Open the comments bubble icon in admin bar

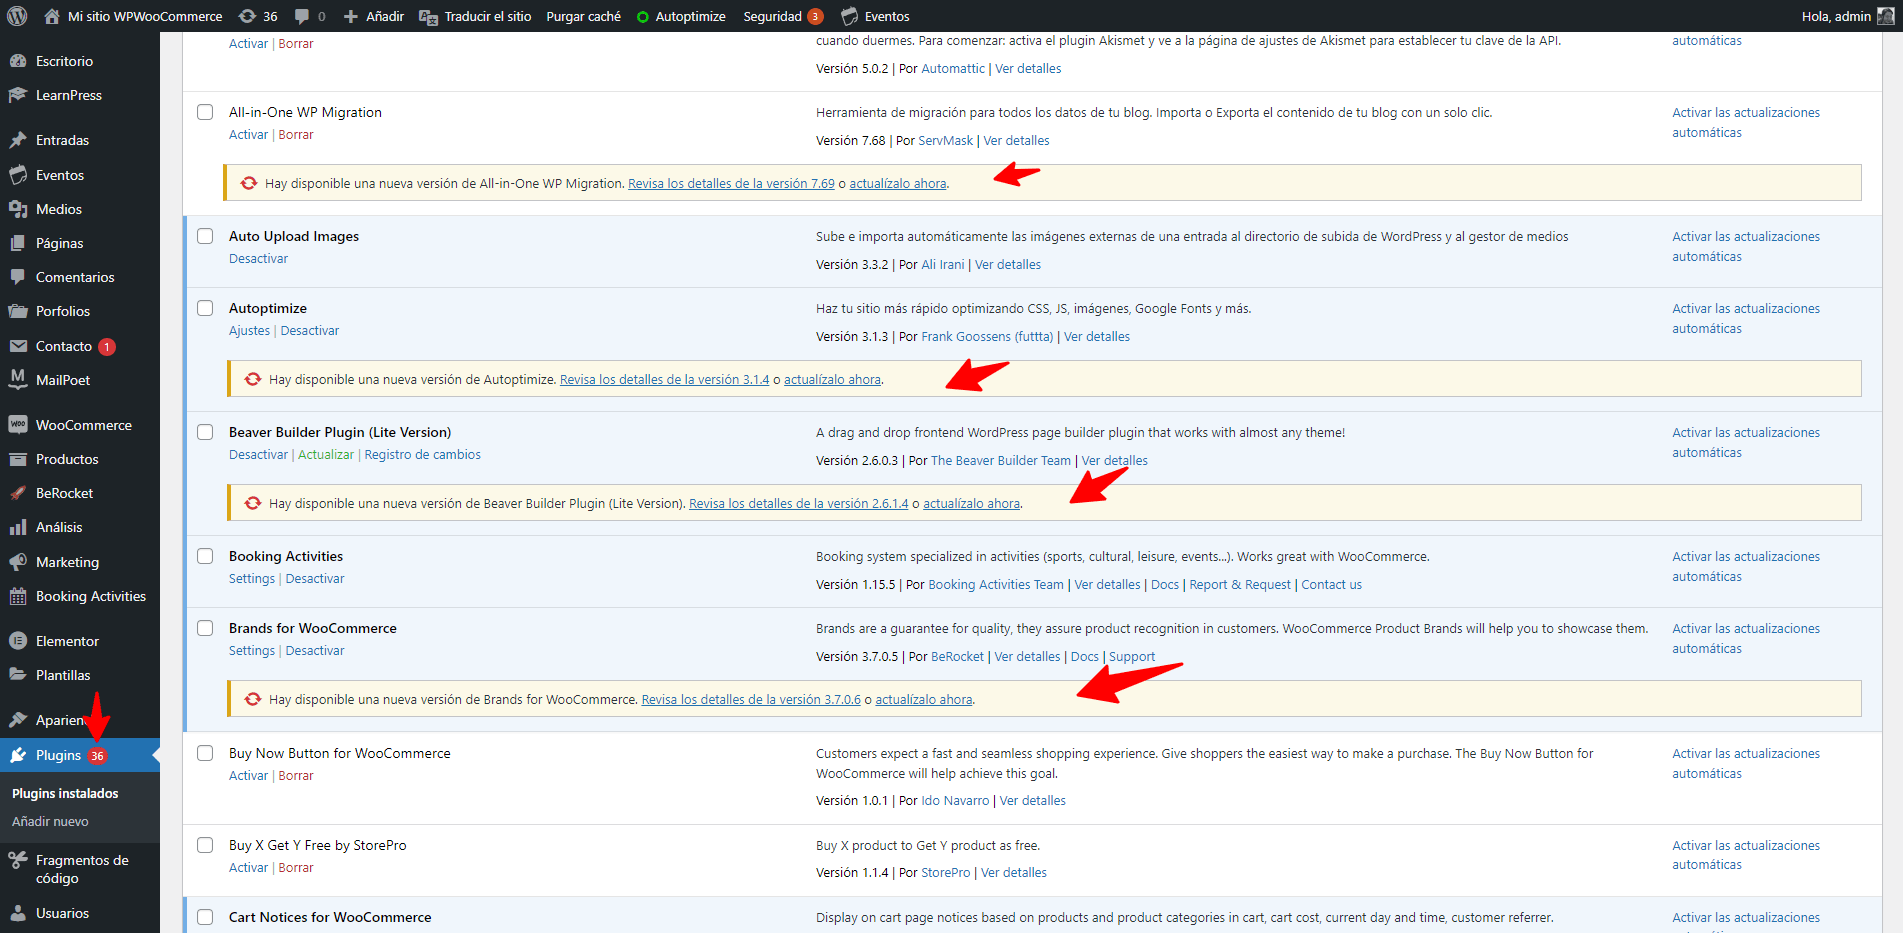coord(302,16)
